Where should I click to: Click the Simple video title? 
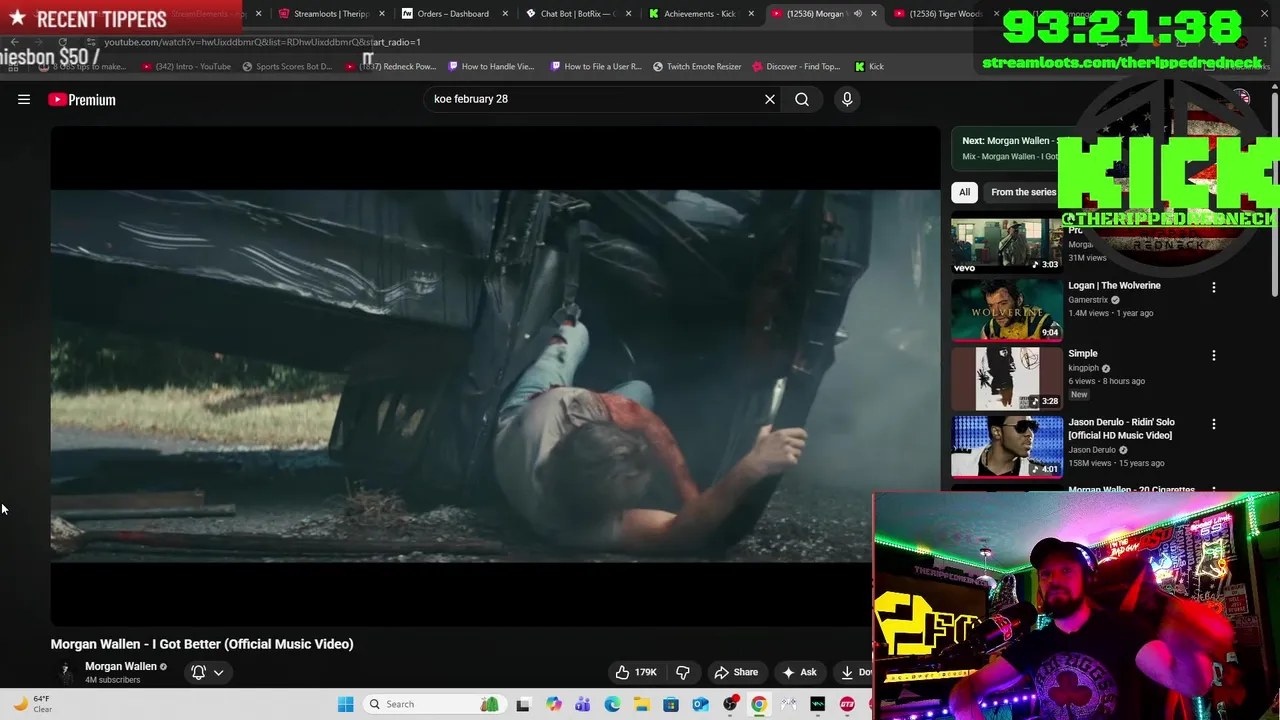tap(1082, 354)
